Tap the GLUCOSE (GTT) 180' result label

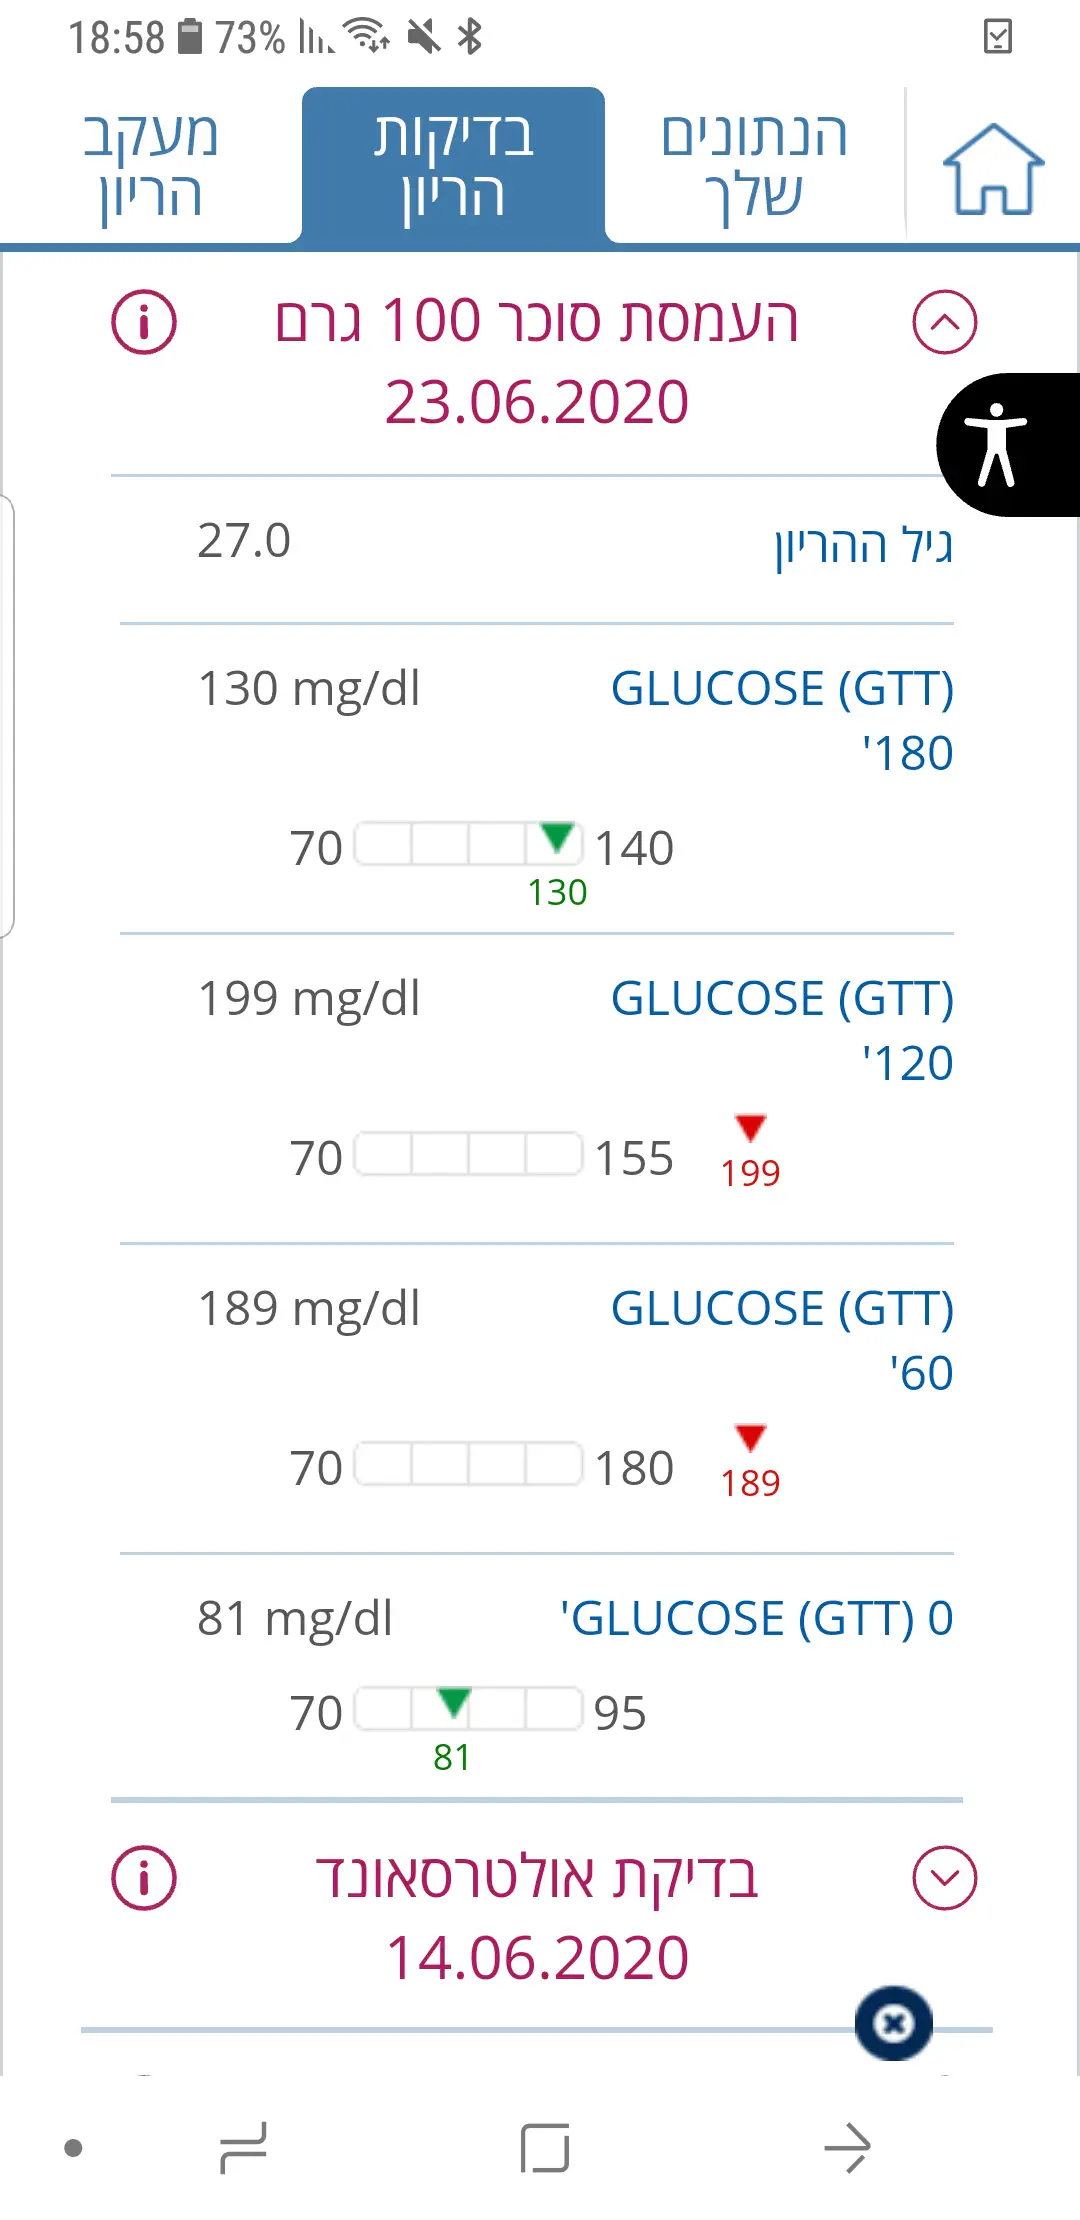point(782,720)
